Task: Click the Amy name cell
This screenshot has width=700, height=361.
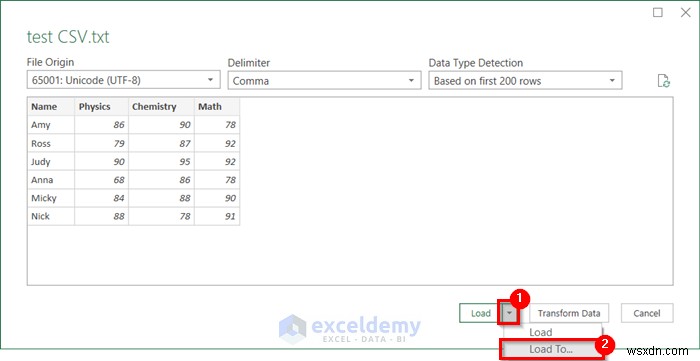Action: tap(51, 125)
